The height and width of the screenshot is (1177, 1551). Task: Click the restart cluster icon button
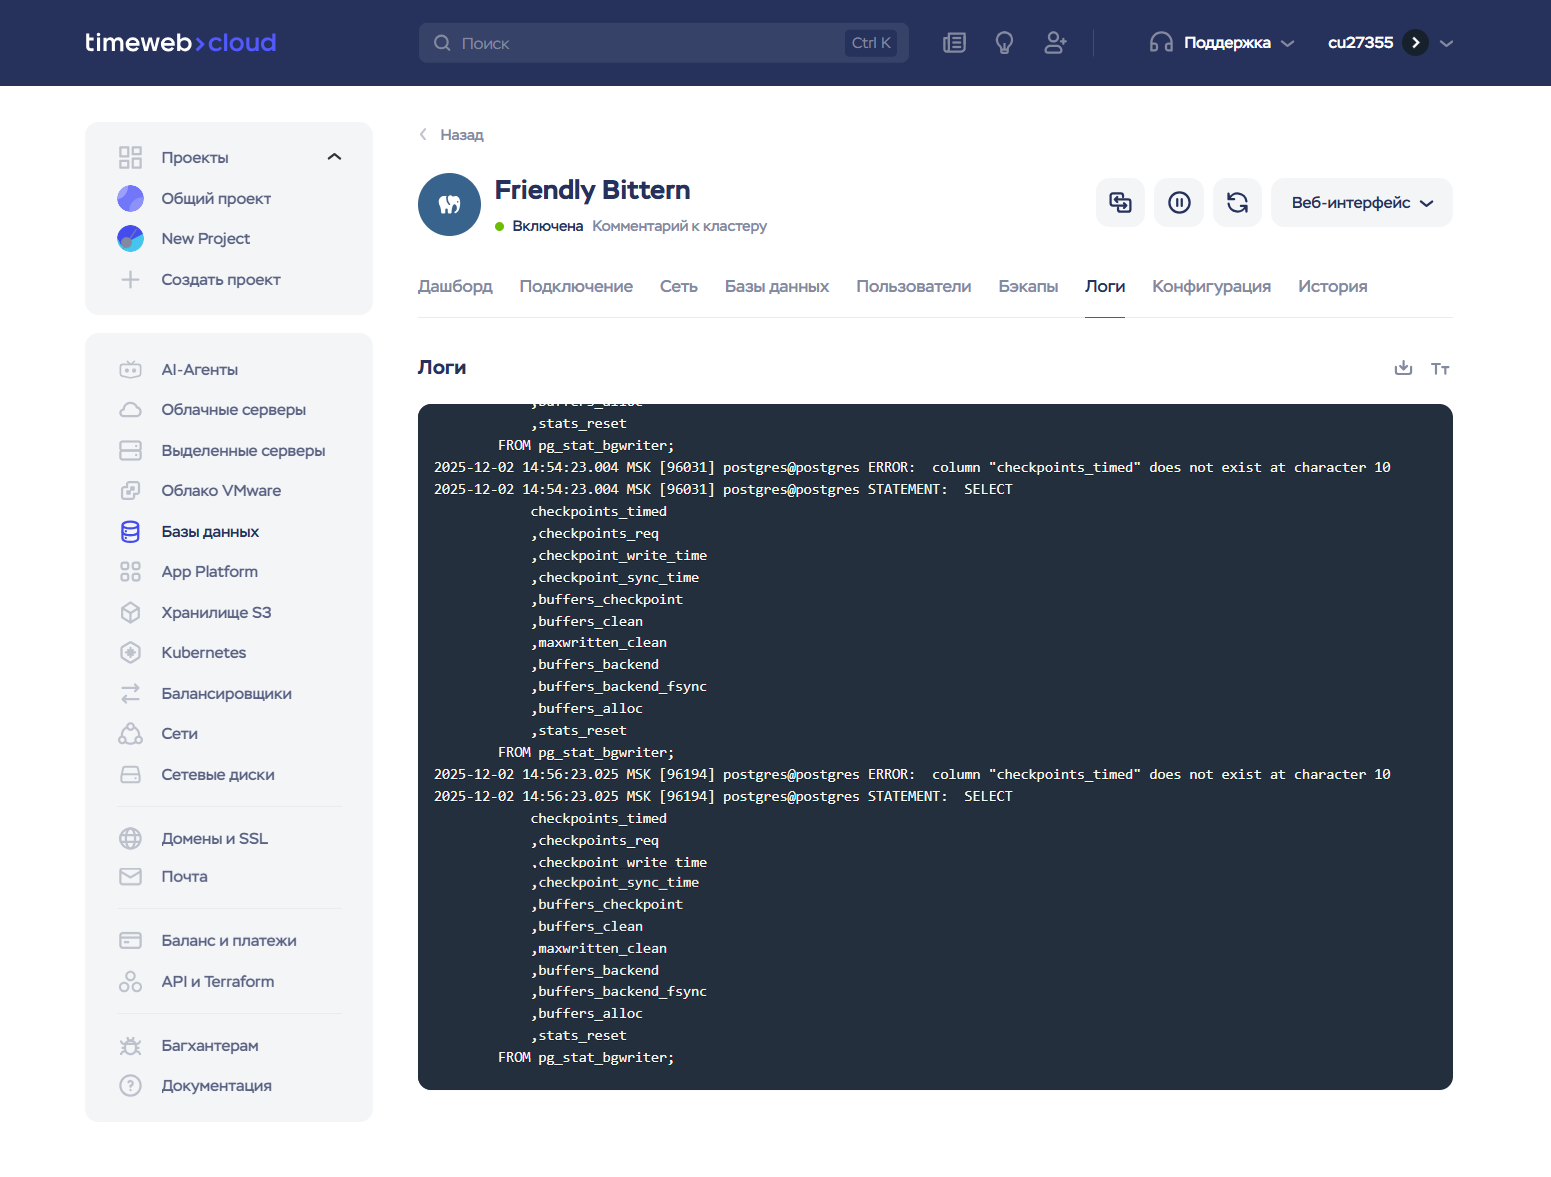point(1237,203)
